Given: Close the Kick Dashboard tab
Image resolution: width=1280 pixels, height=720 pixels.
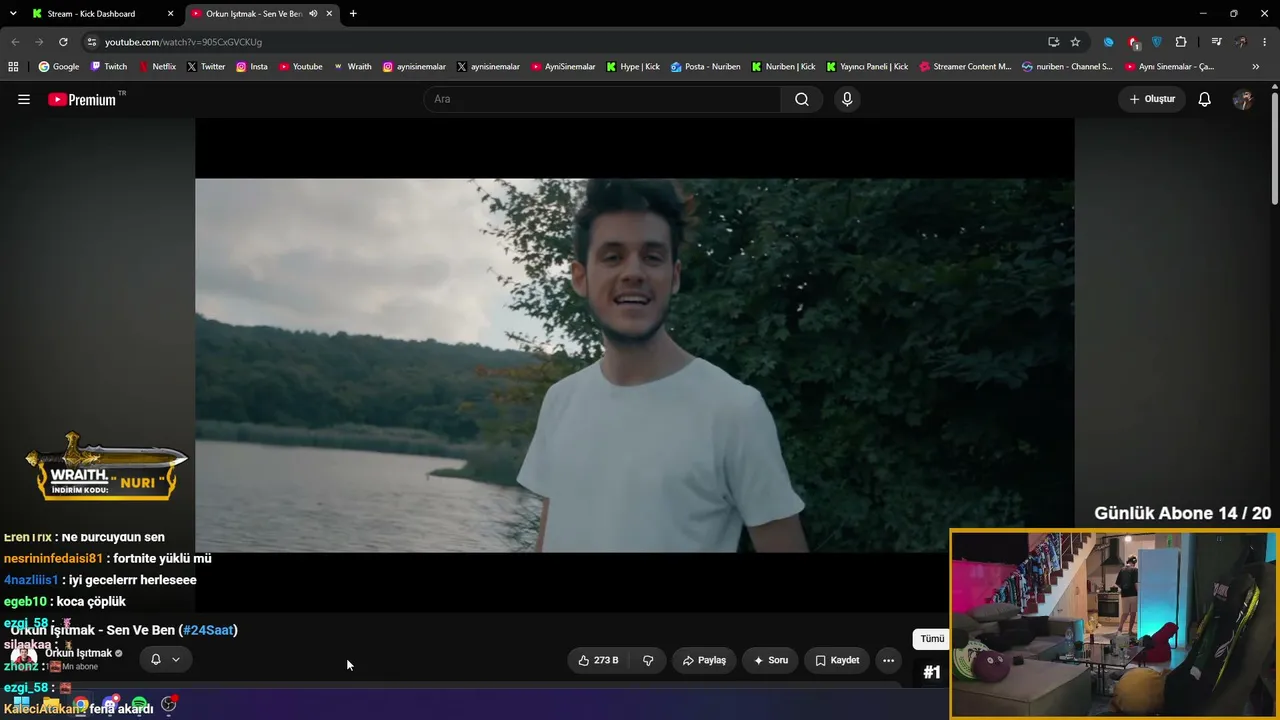Looking at the screenshot, I should (x=170, y=14).
